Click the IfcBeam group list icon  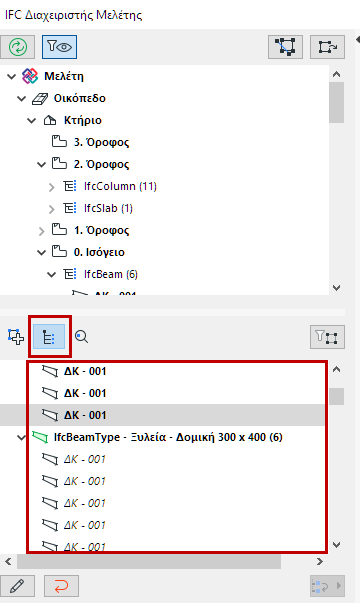(x=70, y=274)
